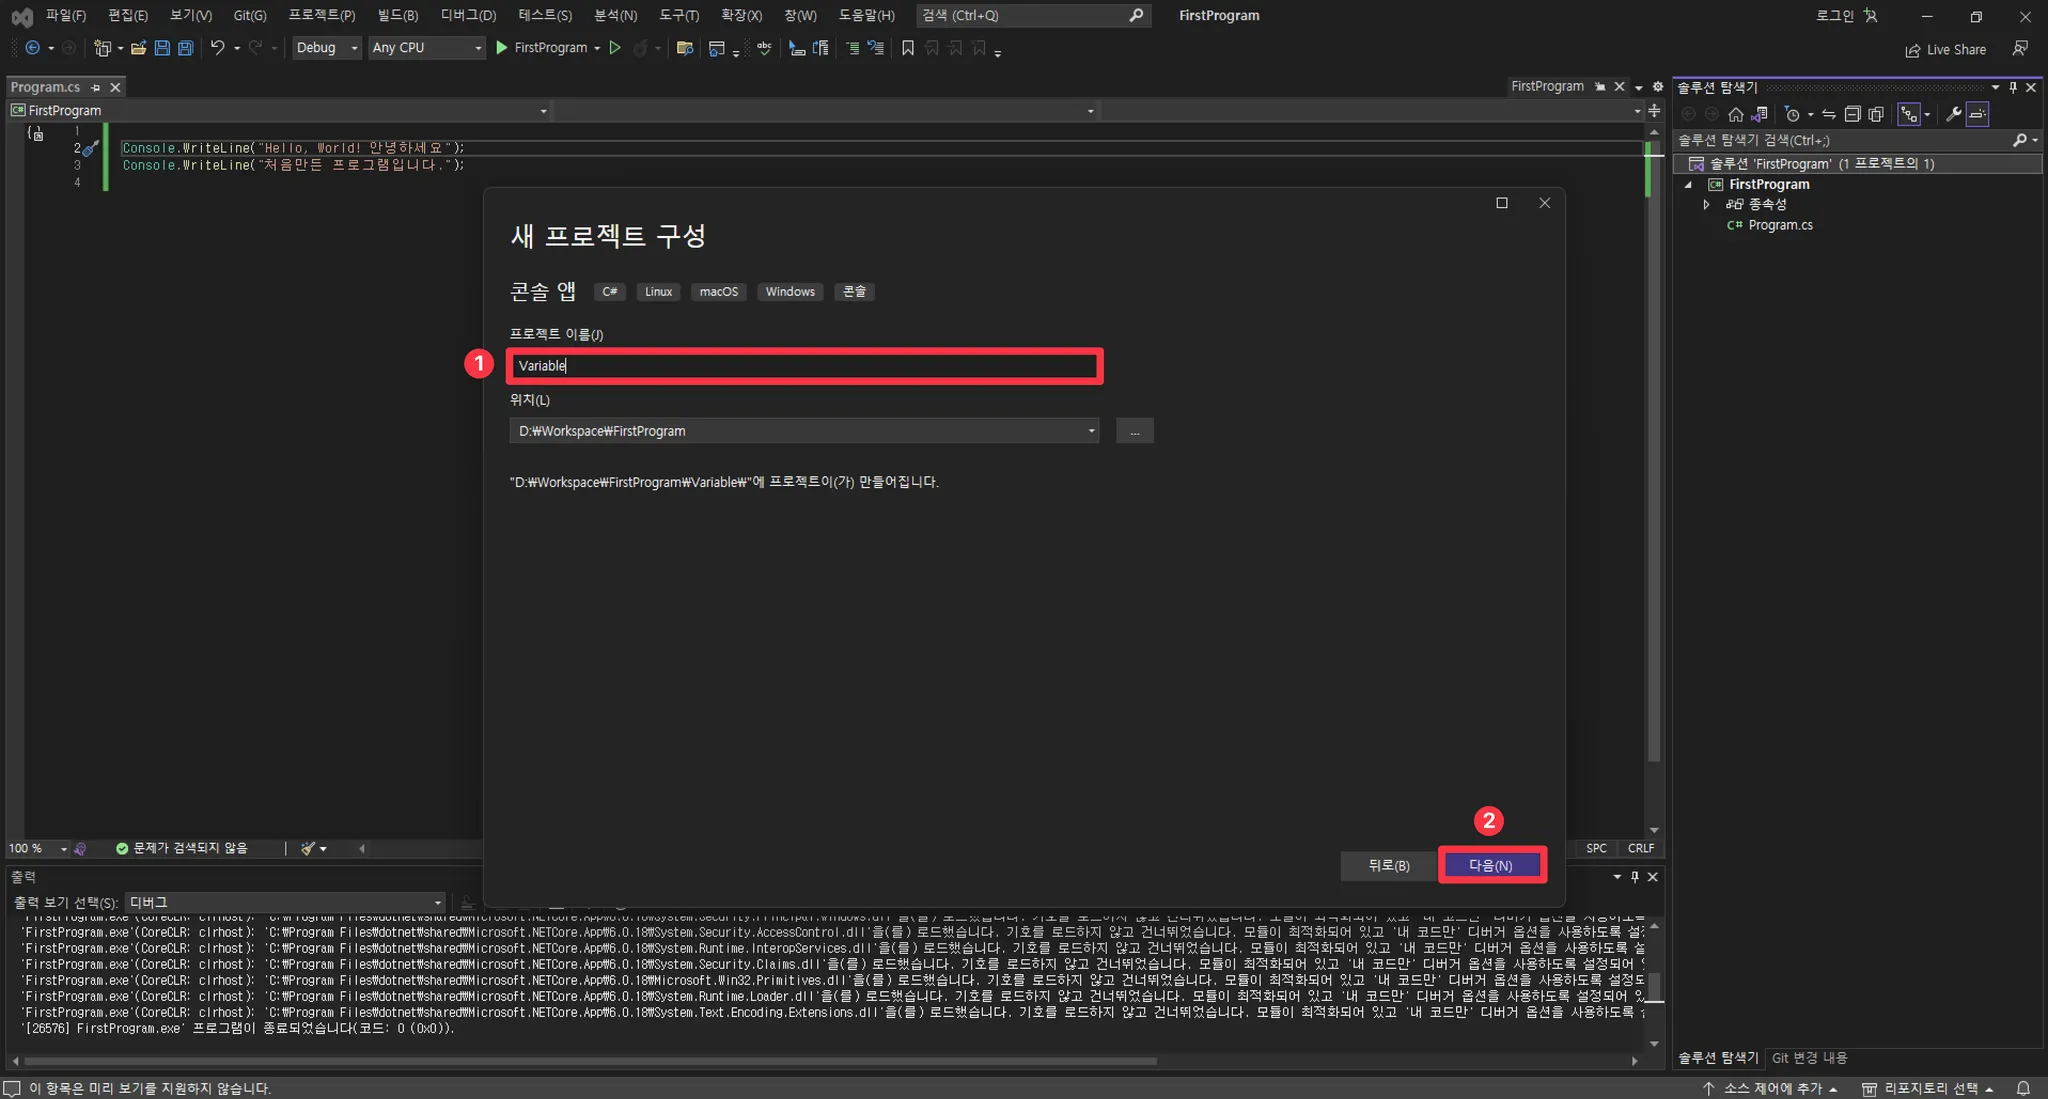Click the output panel horizontal scrollbar

click(x=590, y=1061)
